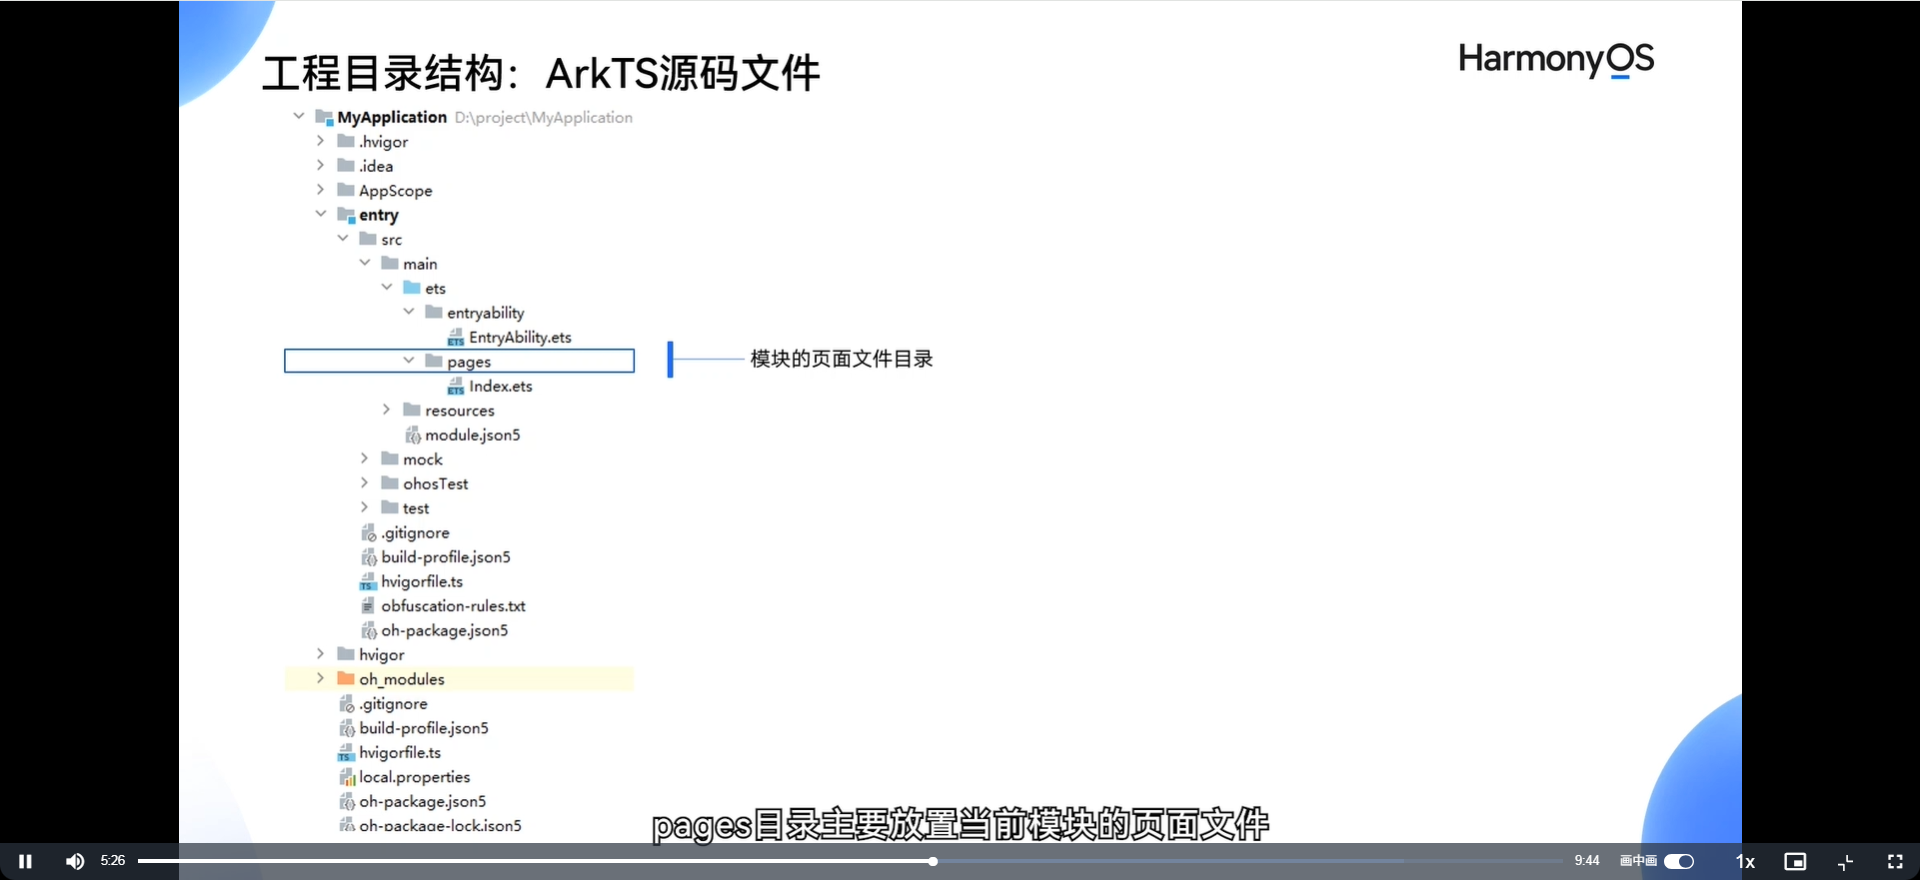The height and width of the screenshot is (880, 1920).
Task: Select module.json5 file name
Action: point(472,435)
